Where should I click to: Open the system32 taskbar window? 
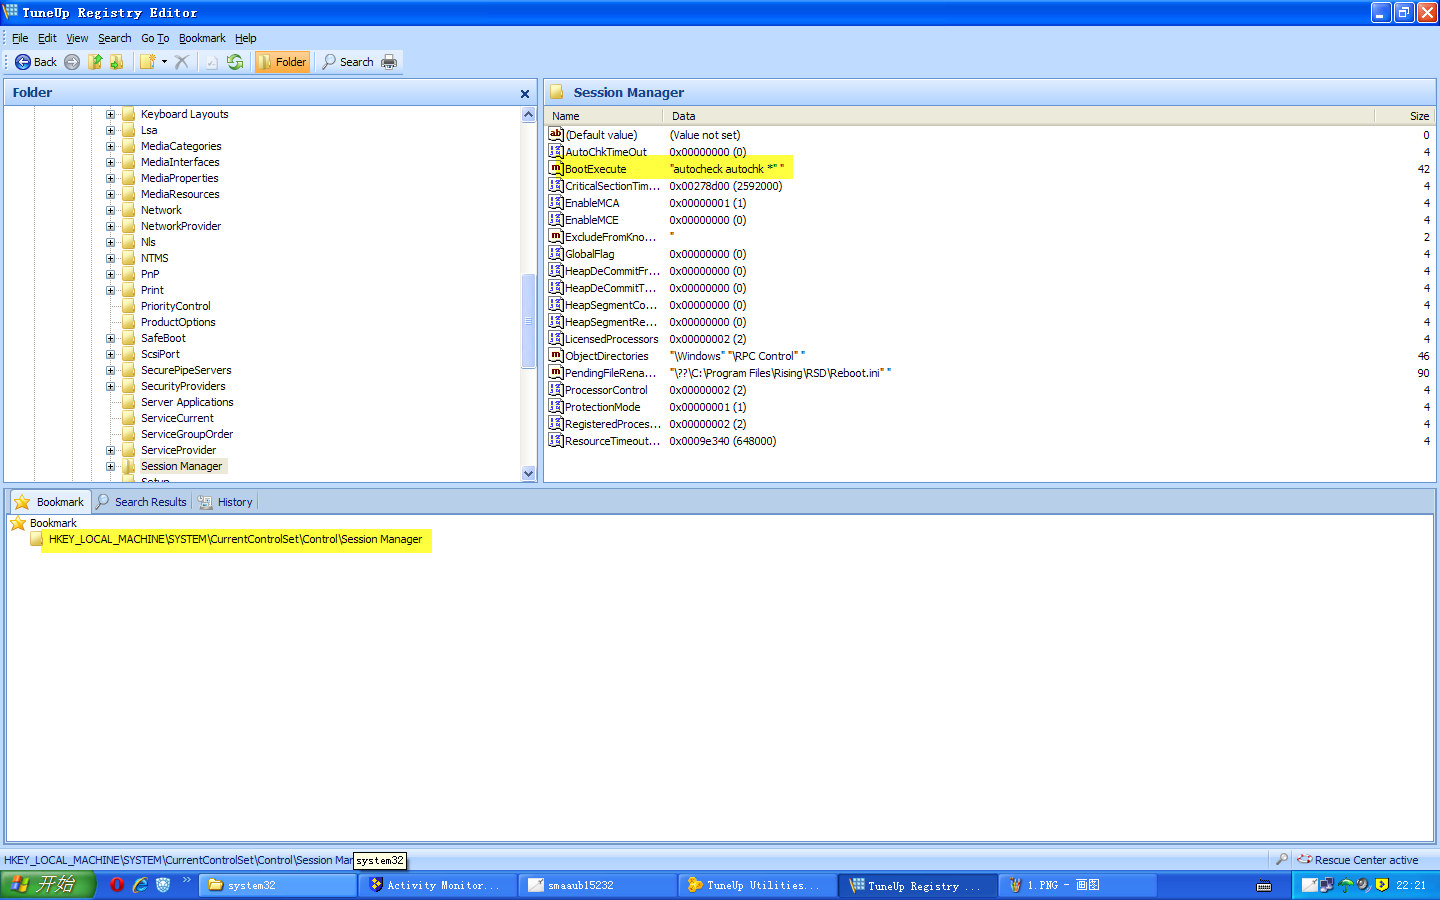(278, 885)
